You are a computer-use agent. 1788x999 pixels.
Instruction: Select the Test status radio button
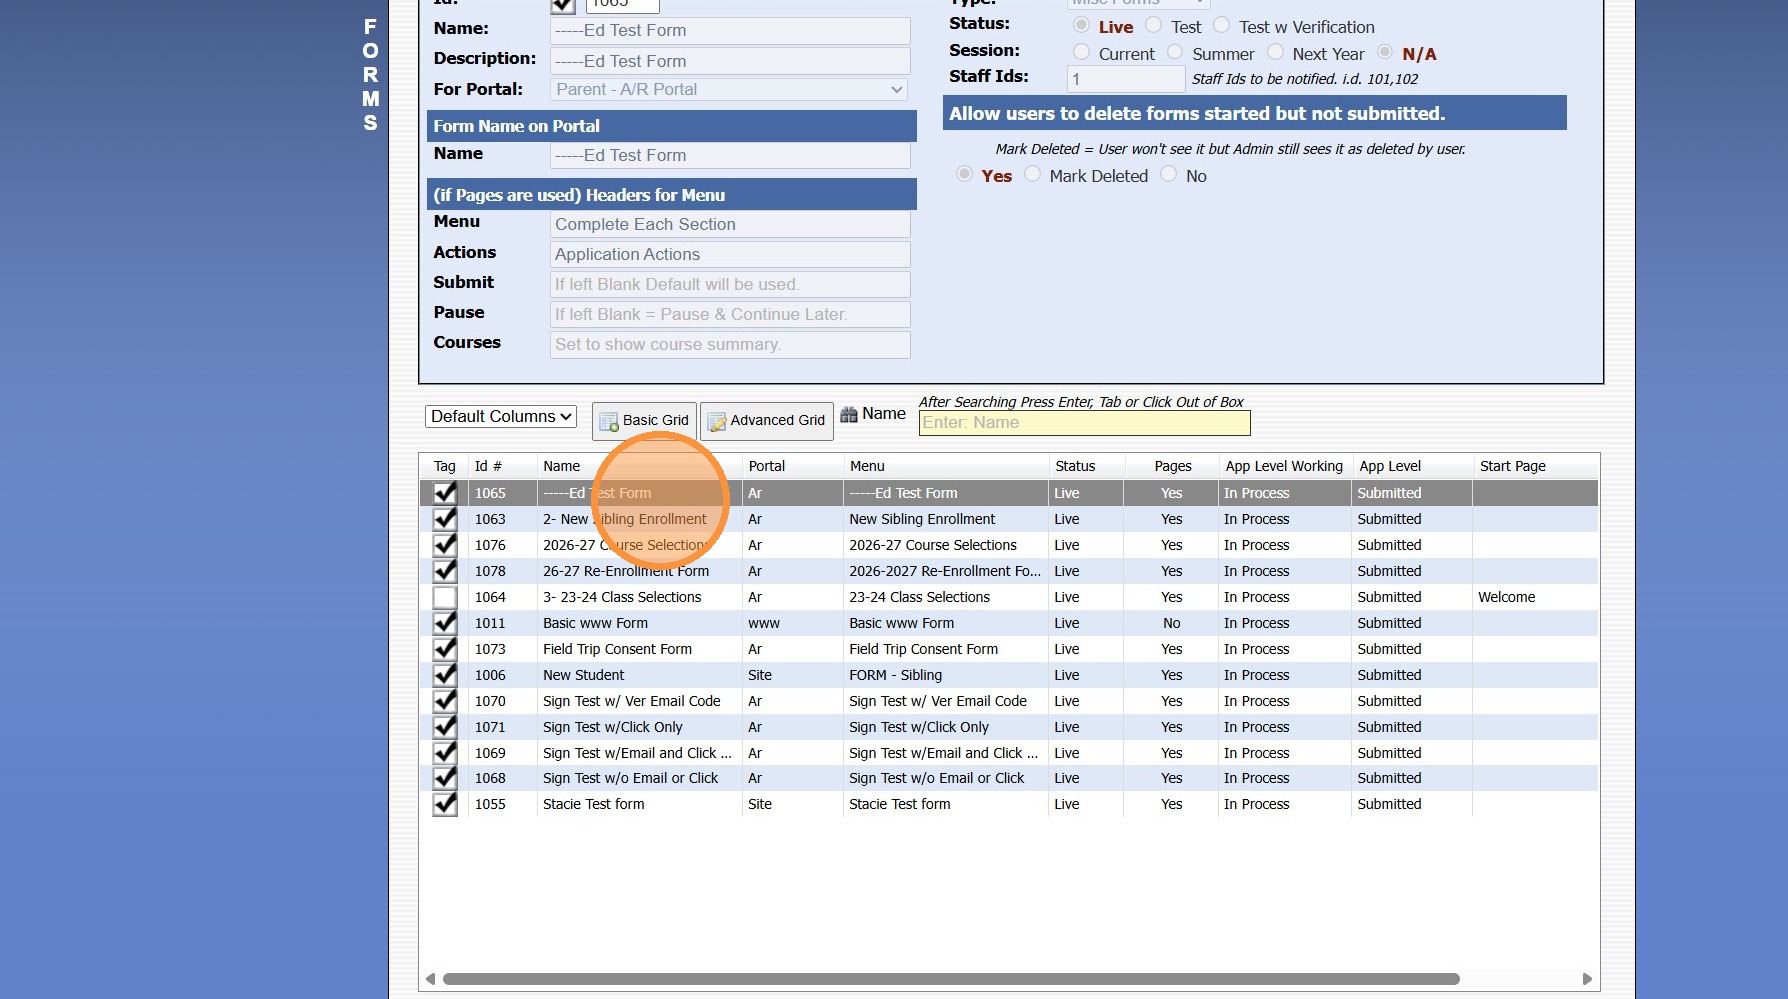tap(1153, 25)
